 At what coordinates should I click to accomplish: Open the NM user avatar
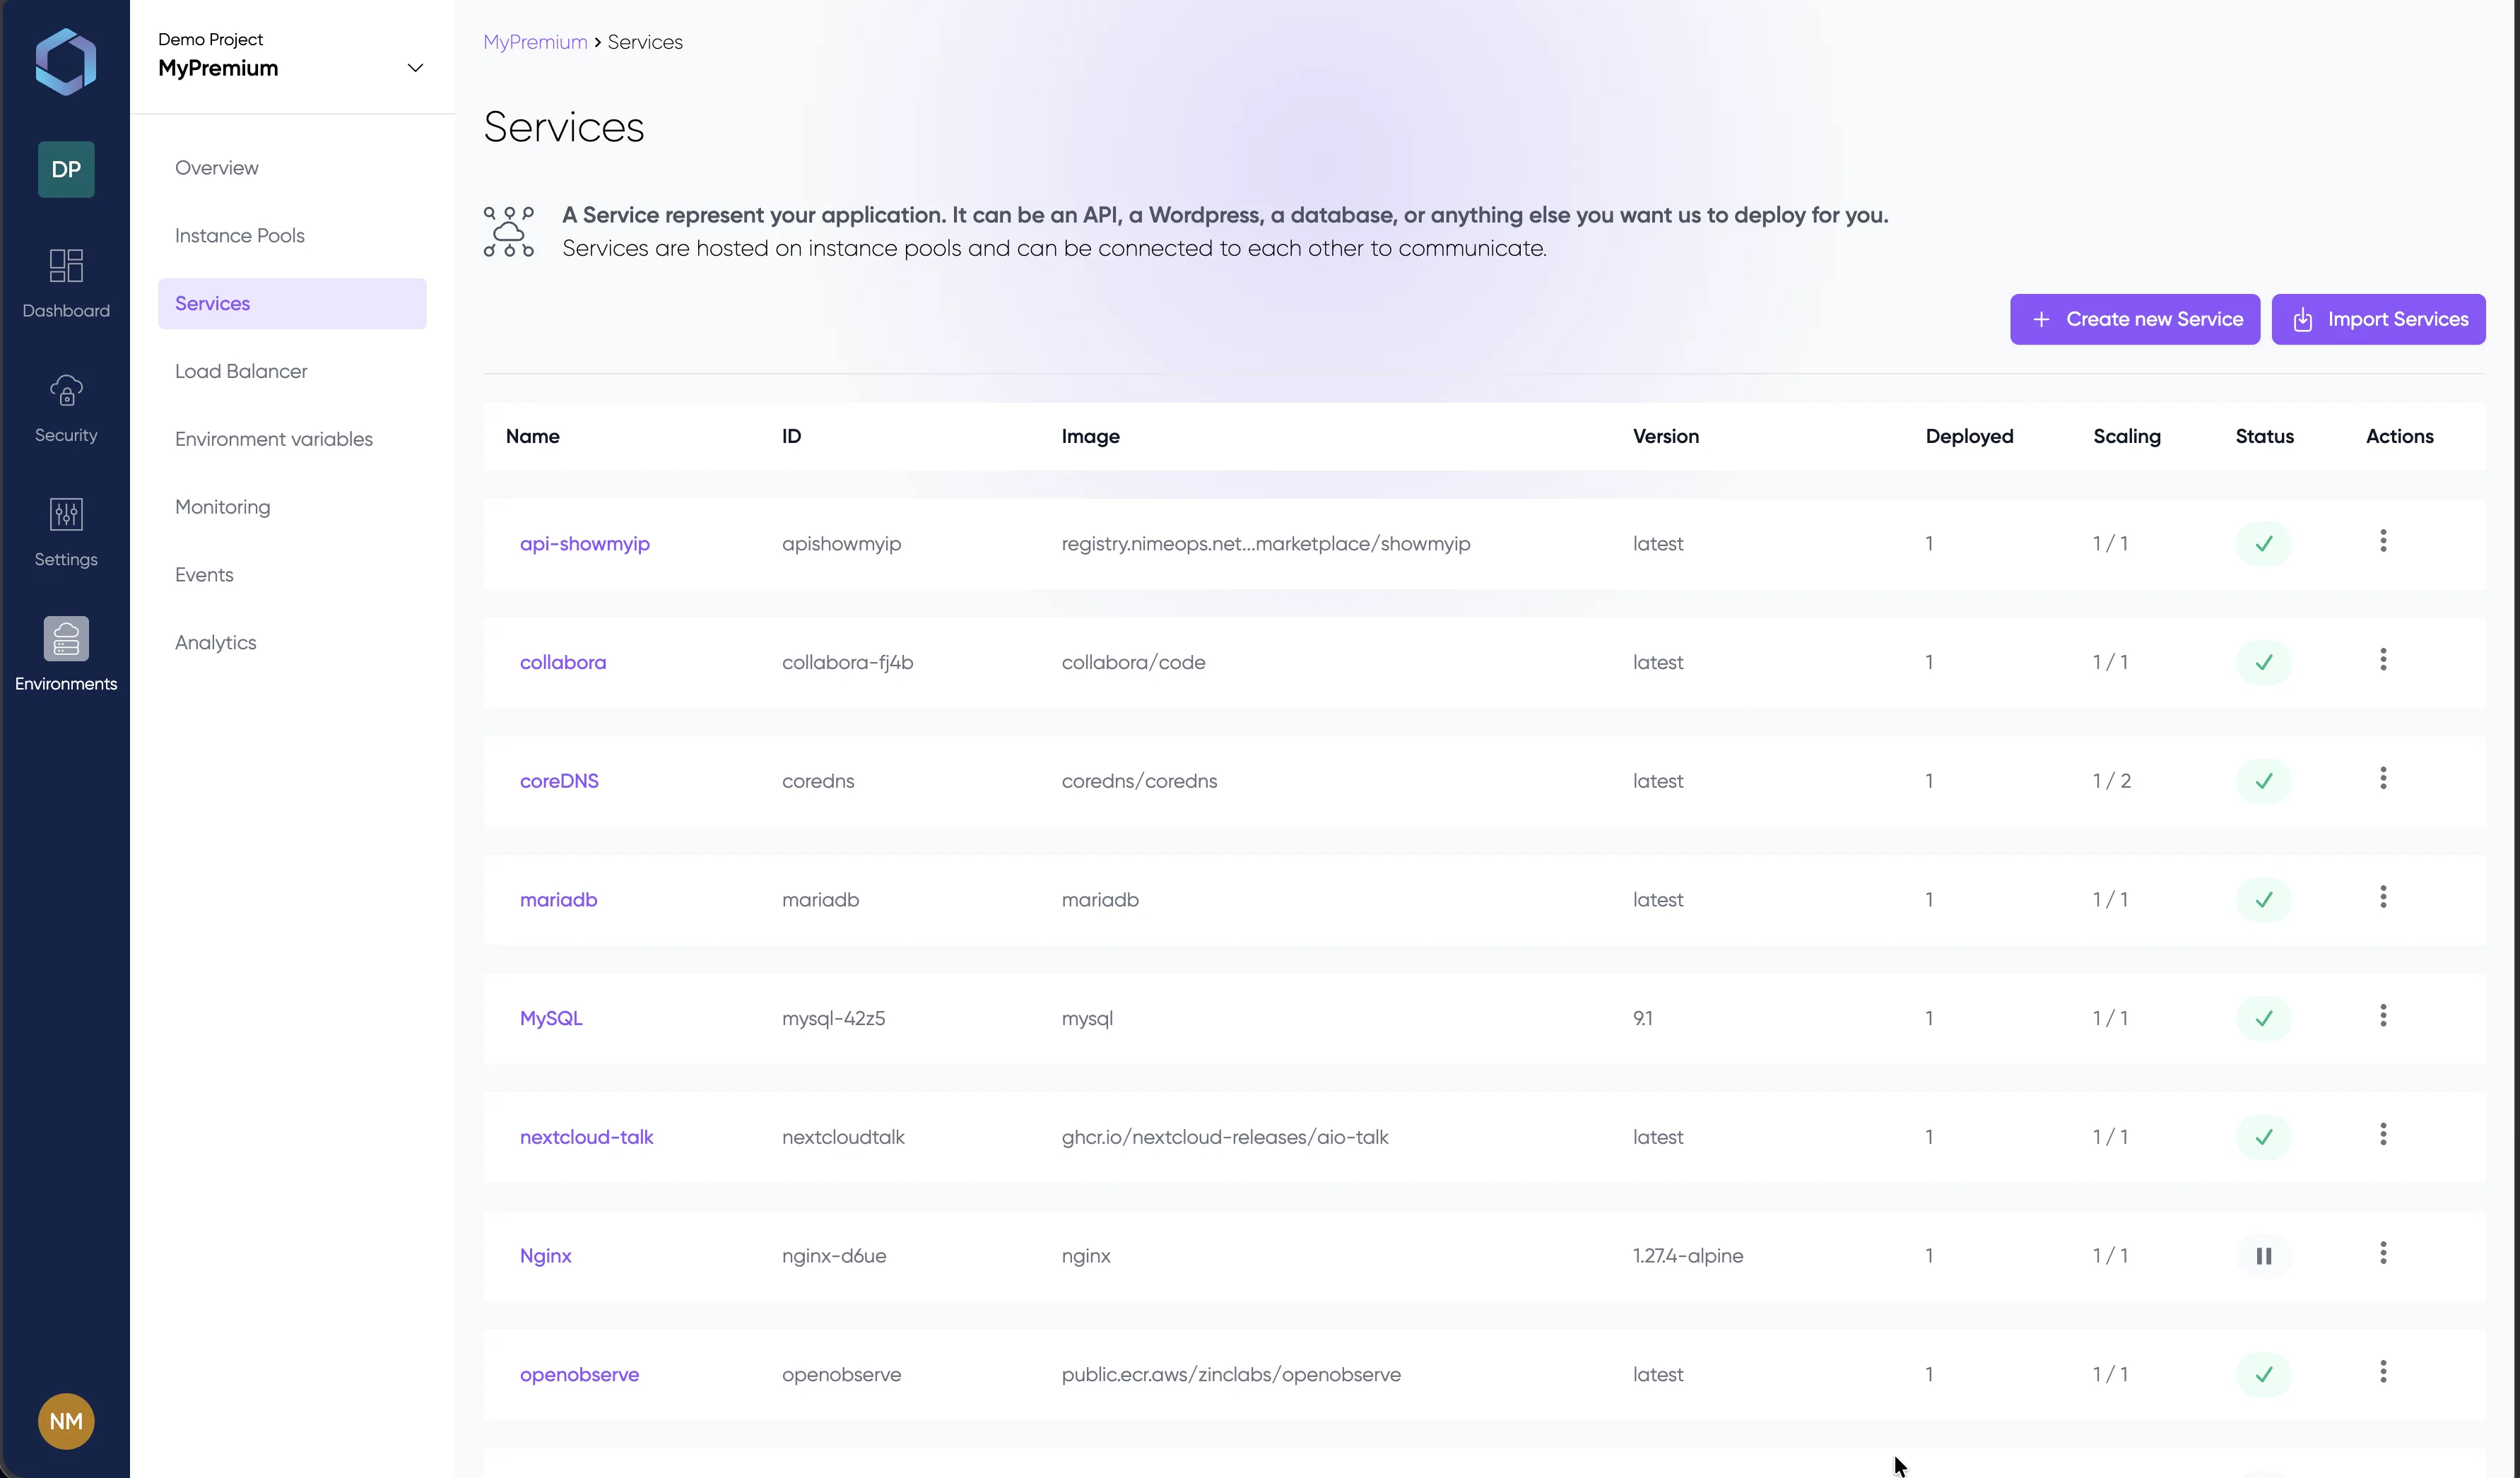coord(66,1421)
